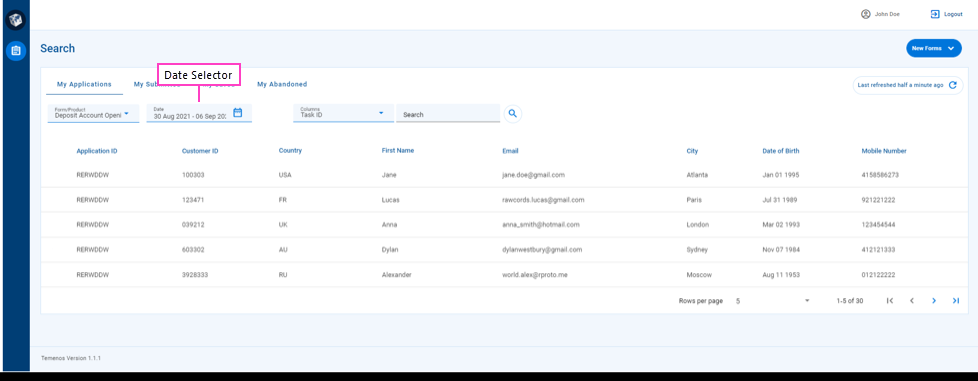Sort by Application ID column header
Viewport: 978px width, 381px height.
point(97,151)
